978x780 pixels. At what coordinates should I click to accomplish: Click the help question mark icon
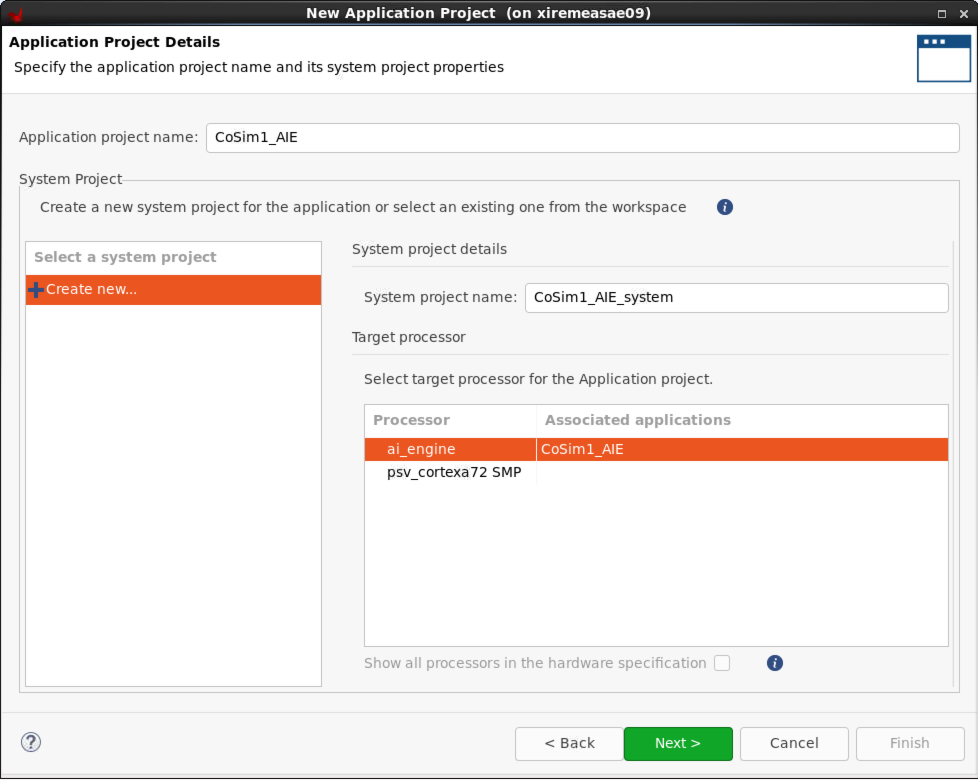(30, 742)
